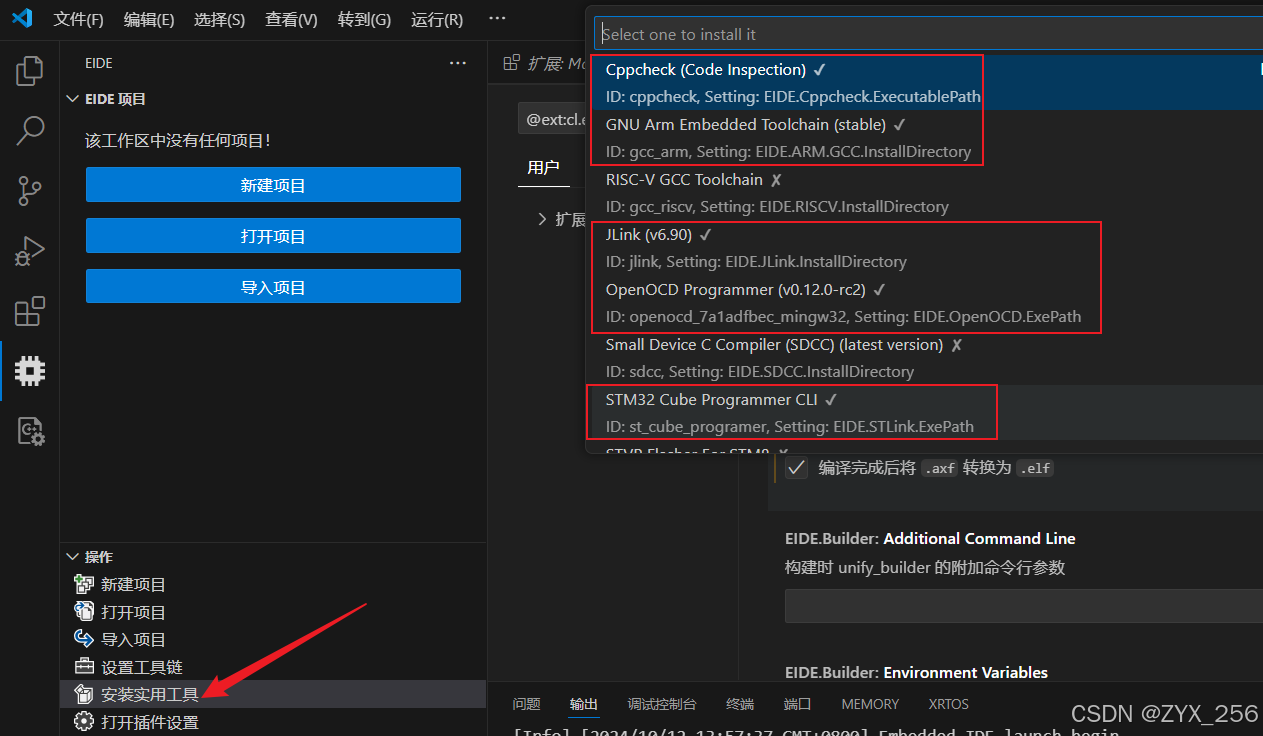Open the Explorer view in activity bar

click(30, 71)
